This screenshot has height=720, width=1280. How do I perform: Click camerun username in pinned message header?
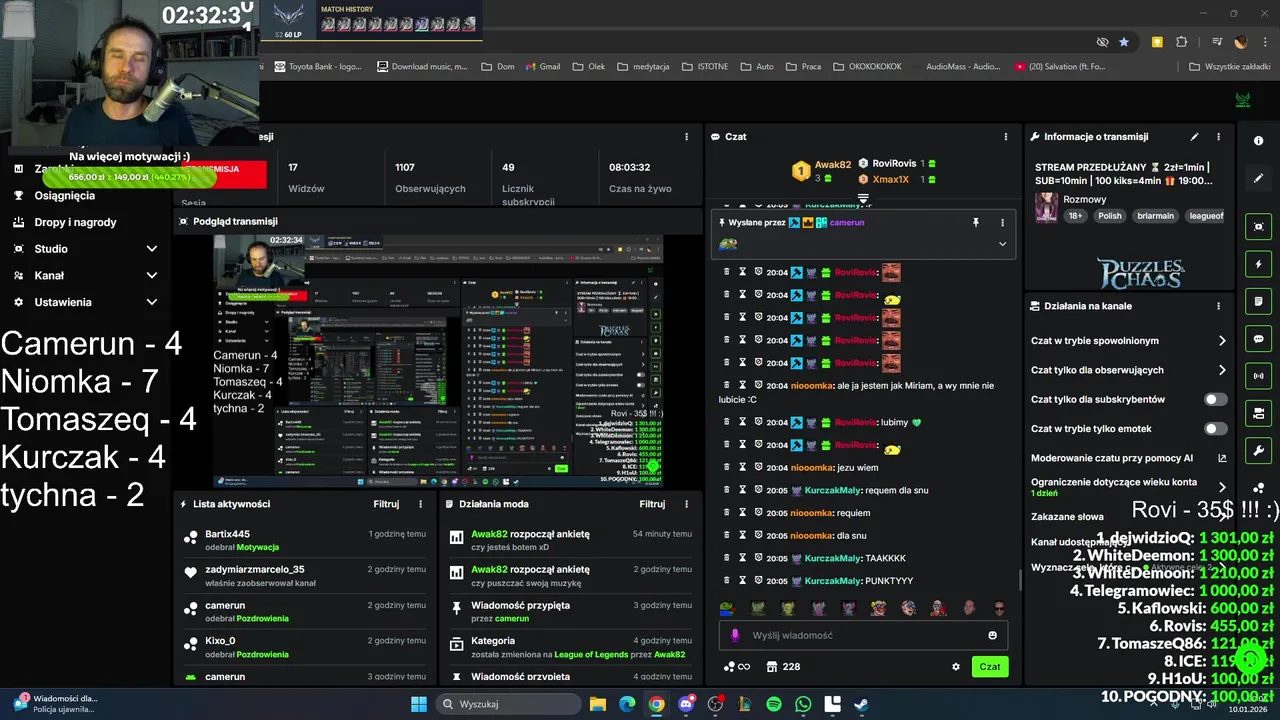tap(847, 222)
